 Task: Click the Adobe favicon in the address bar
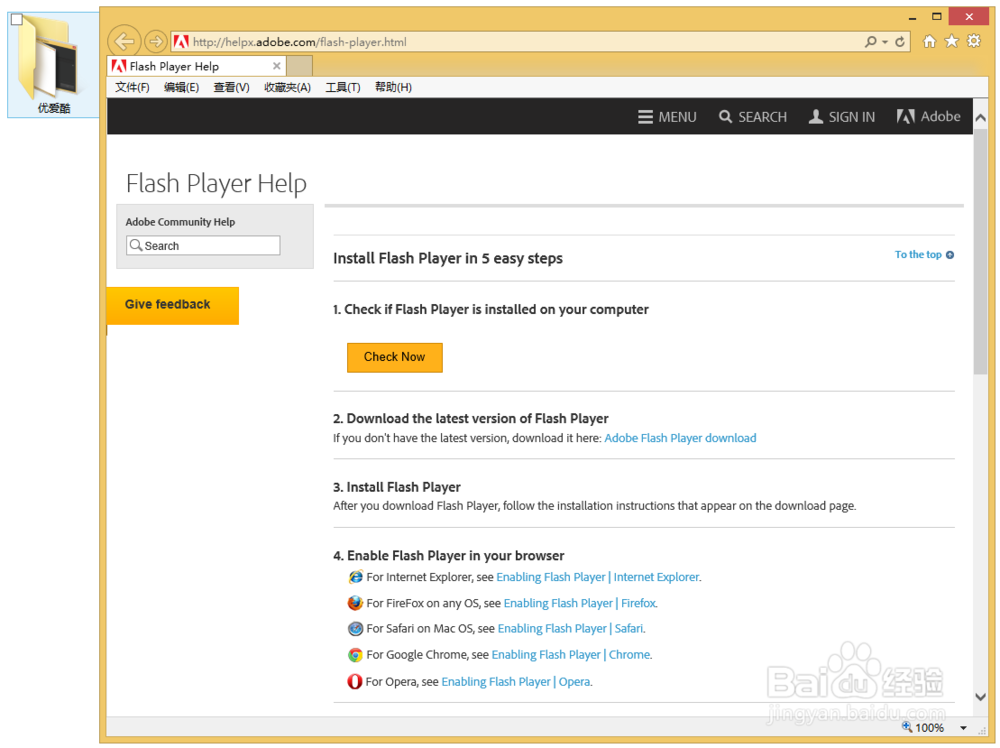[x=181, y=42]
